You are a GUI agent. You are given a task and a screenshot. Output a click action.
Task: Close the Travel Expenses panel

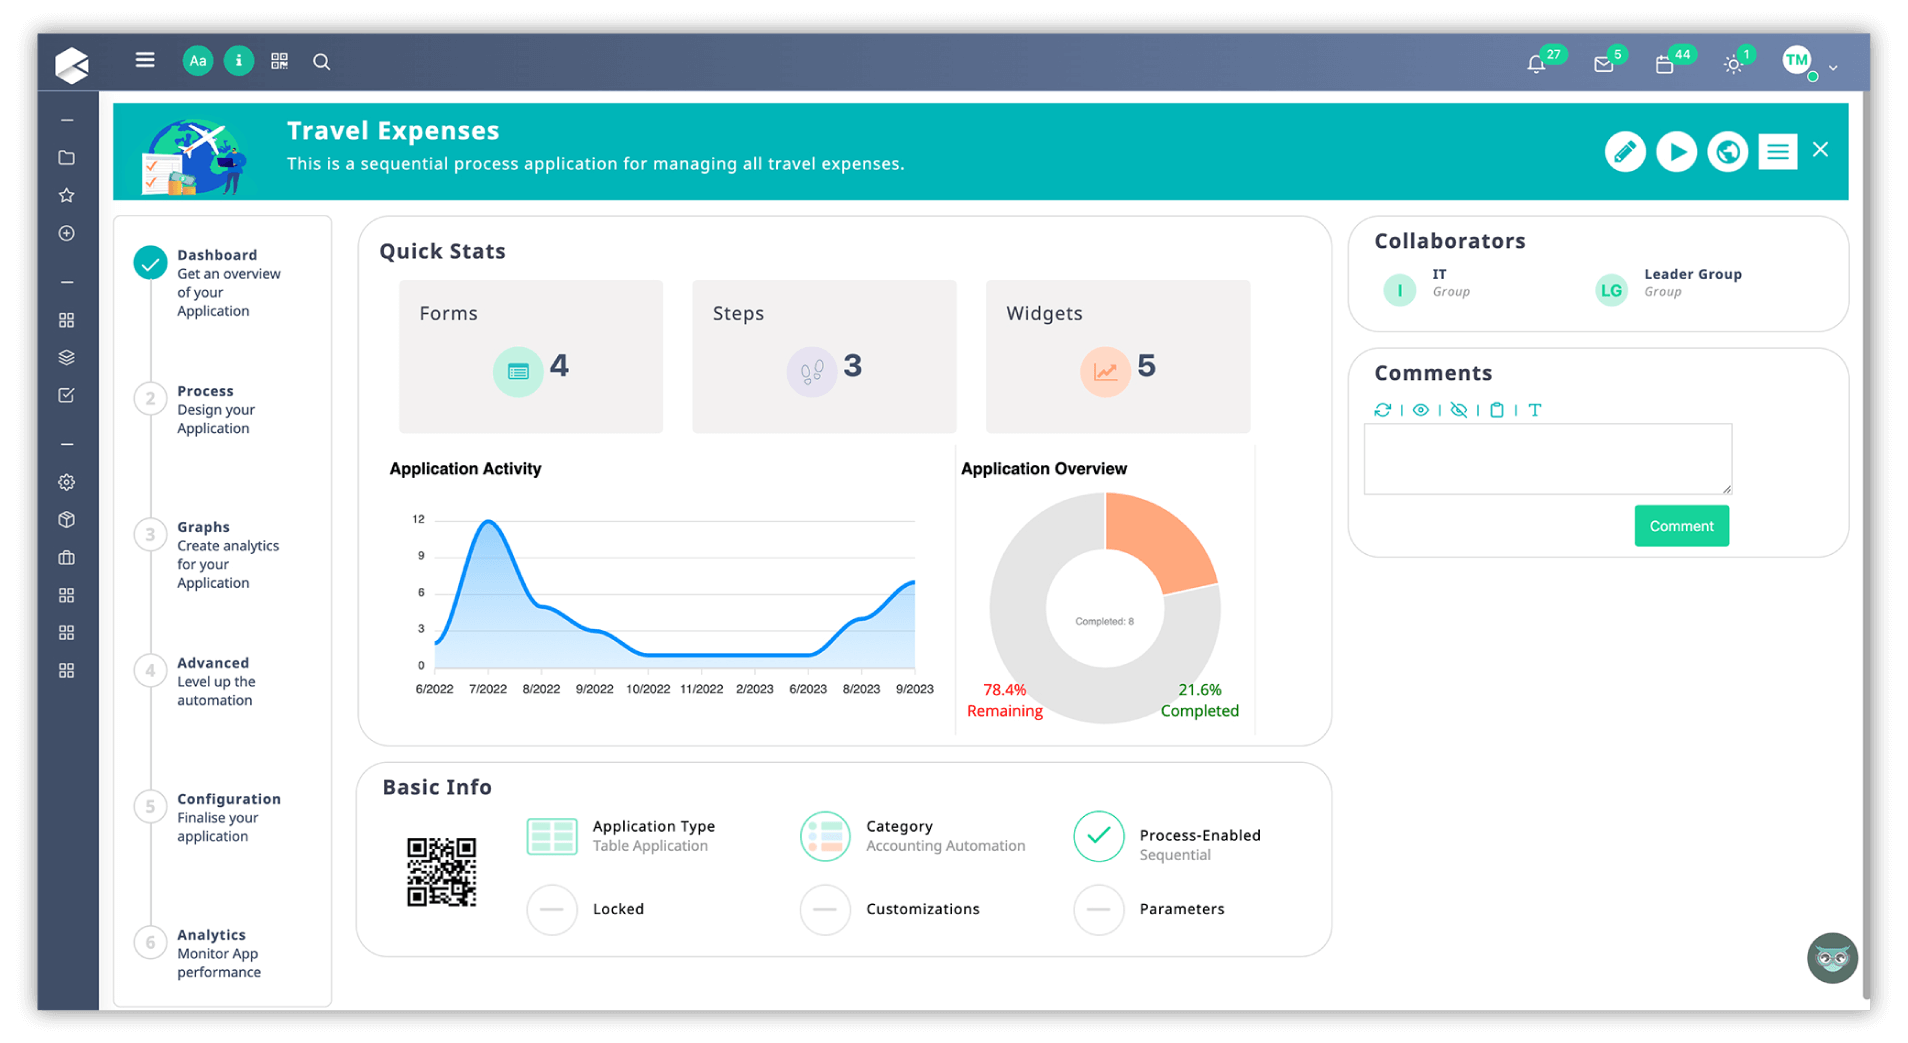point(1821,150)
